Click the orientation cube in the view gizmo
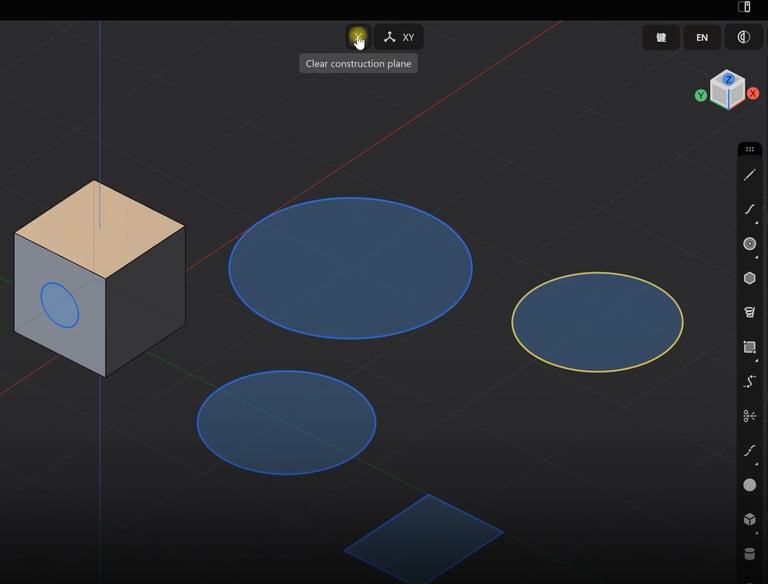Screen dimensions: 768x584 tap(727, 90)
